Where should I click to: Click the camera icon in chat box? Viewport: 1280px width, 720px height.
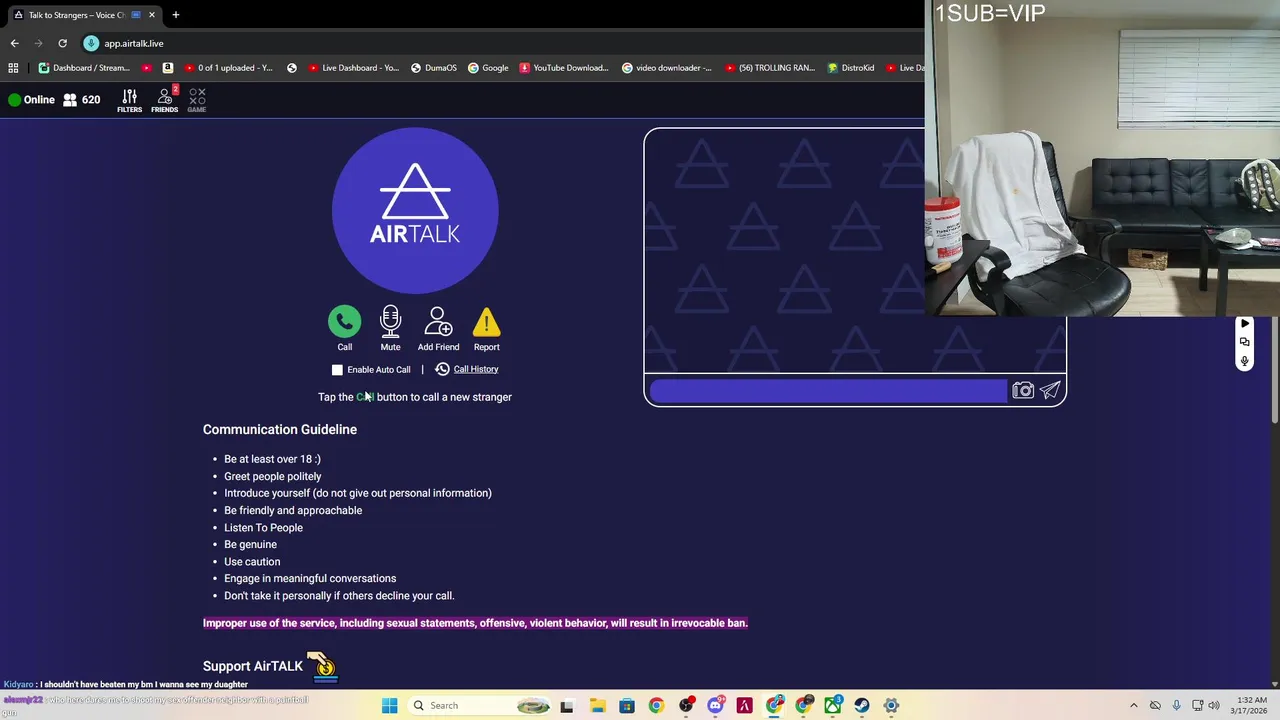point(1022,391)
